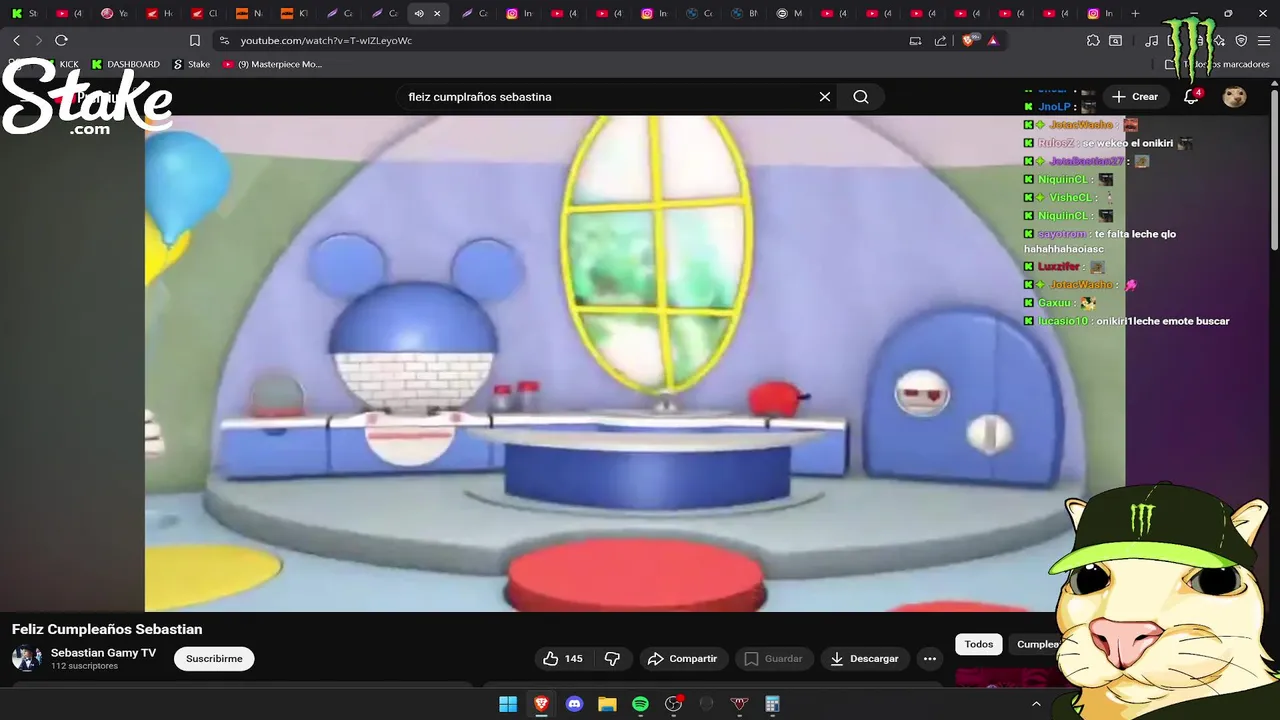Bookmark this page with the bookmark icon
The image size is (1280, 720).
(x=195, y=40)
